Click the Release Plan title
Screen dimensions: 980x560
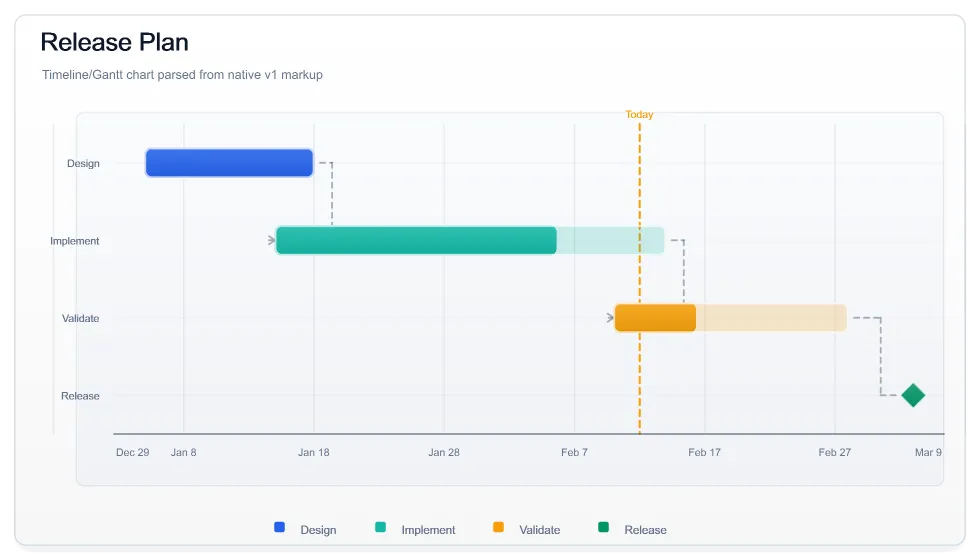click(114, 42)
